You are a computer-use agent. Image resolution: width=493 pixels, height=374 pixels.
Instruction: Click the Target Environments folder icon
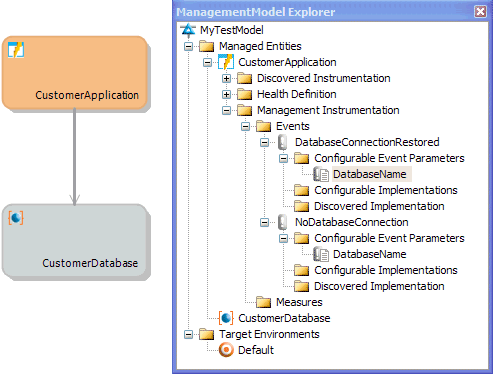point(207,334)
